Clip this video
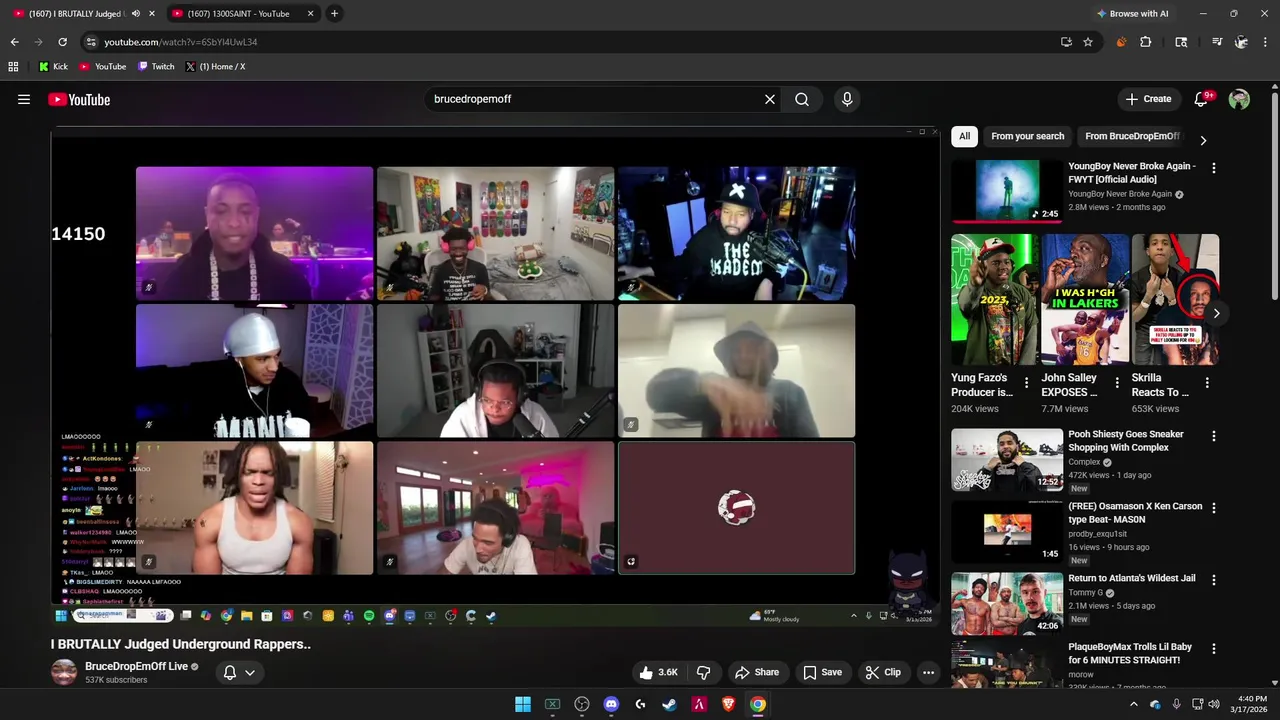Image resolution: width=1280 pixels, height=720 pixels. [x=883, y=673]
